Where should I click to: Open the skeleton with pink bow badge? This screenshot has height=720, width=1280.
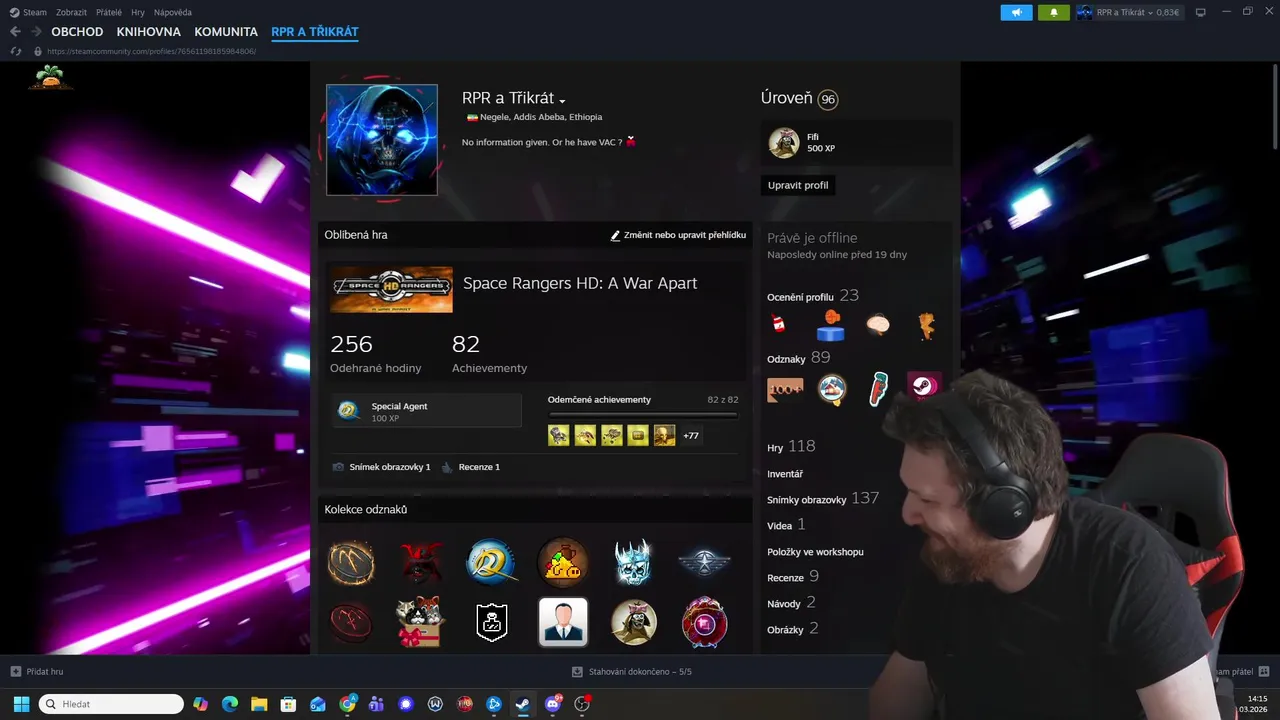pos(634,622)
